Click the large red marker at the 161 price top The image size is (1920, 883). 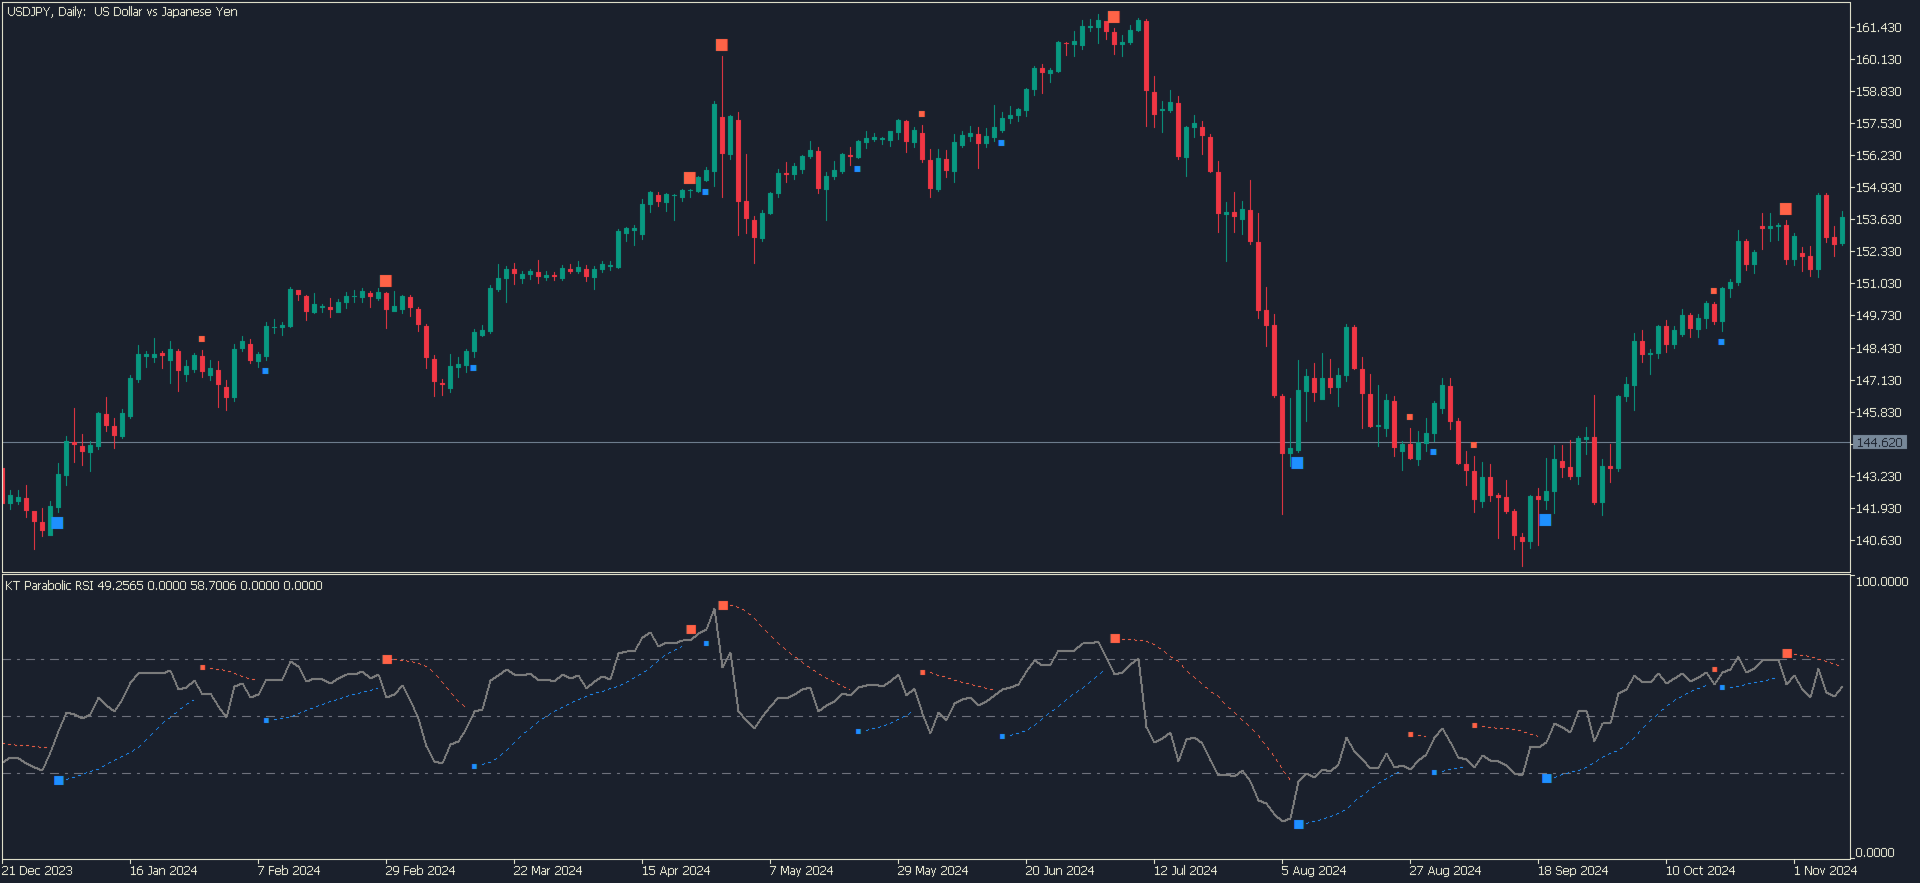(1114, 17)
